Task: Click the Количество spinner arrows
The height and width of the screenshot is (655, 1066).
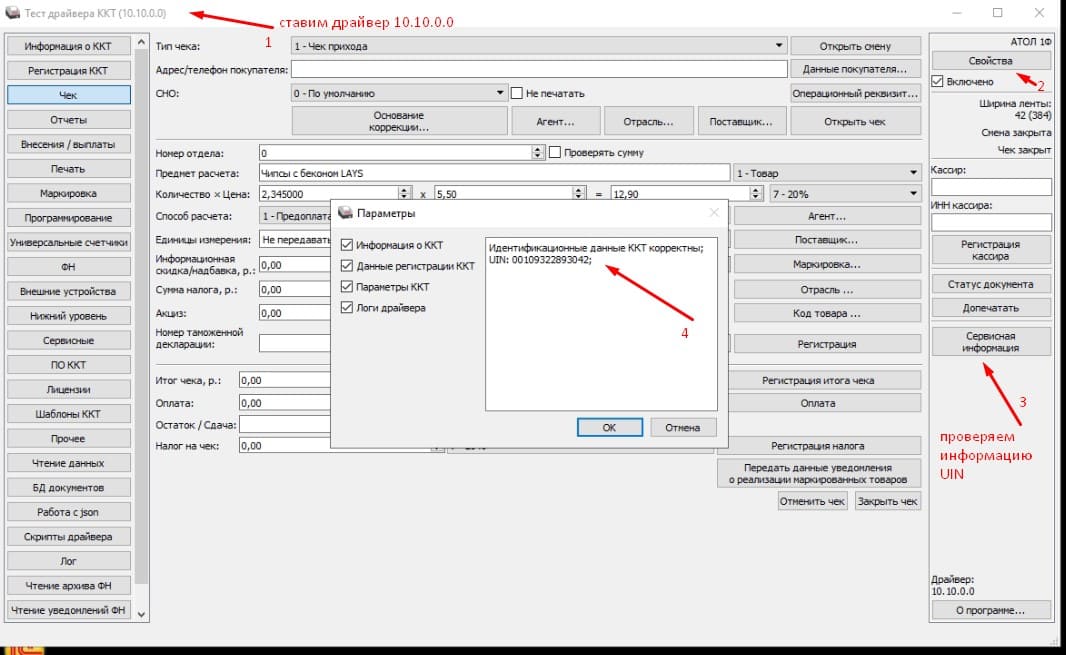Action: (x=404, y=194)
